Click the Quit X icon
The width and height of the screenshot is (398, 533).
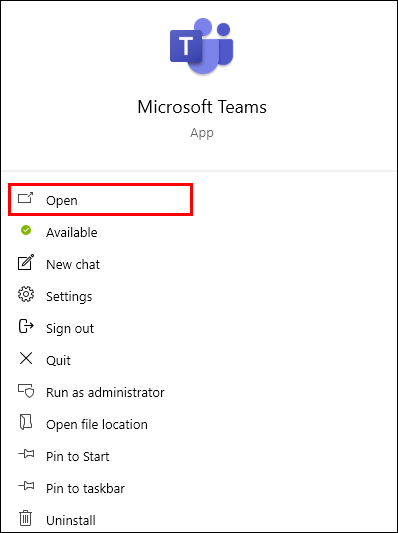pyautogui.click(x=26, y=358)
